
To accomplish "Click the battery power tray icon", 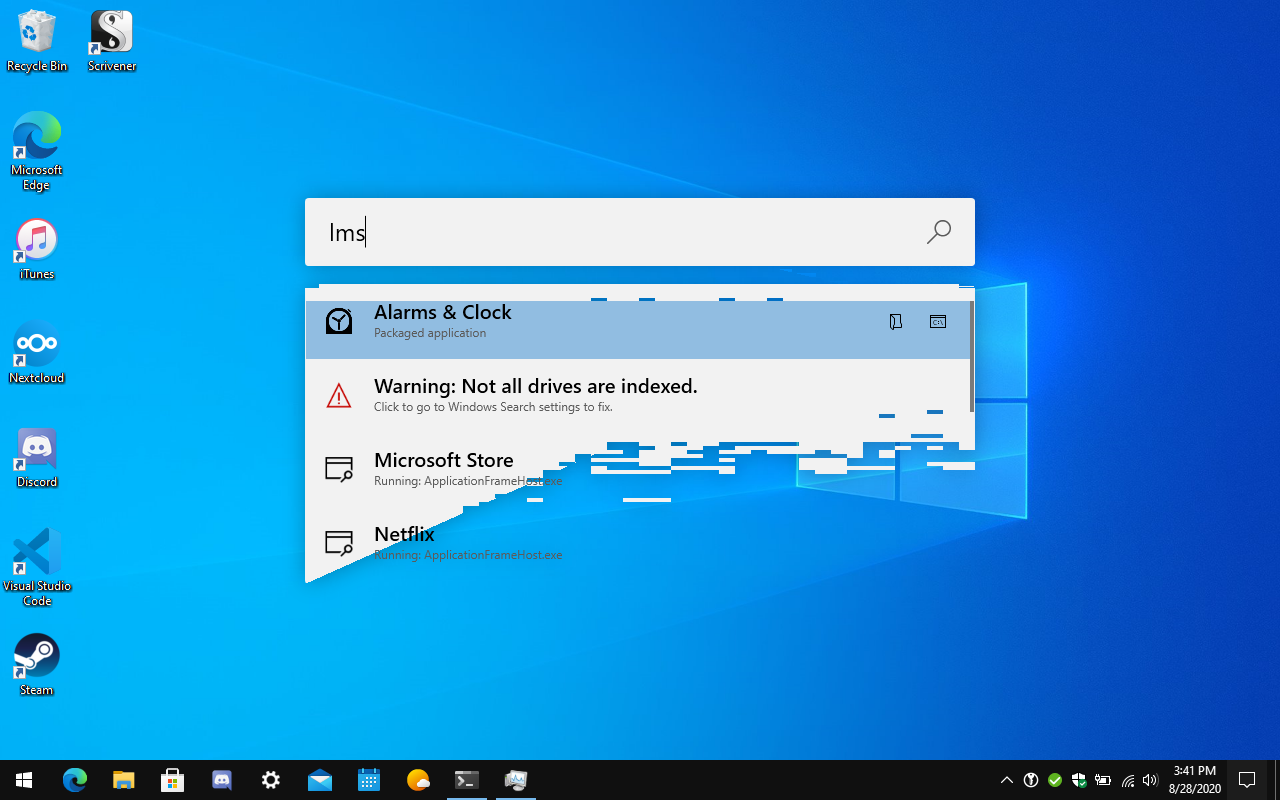I will click(x=1103, y=780).
